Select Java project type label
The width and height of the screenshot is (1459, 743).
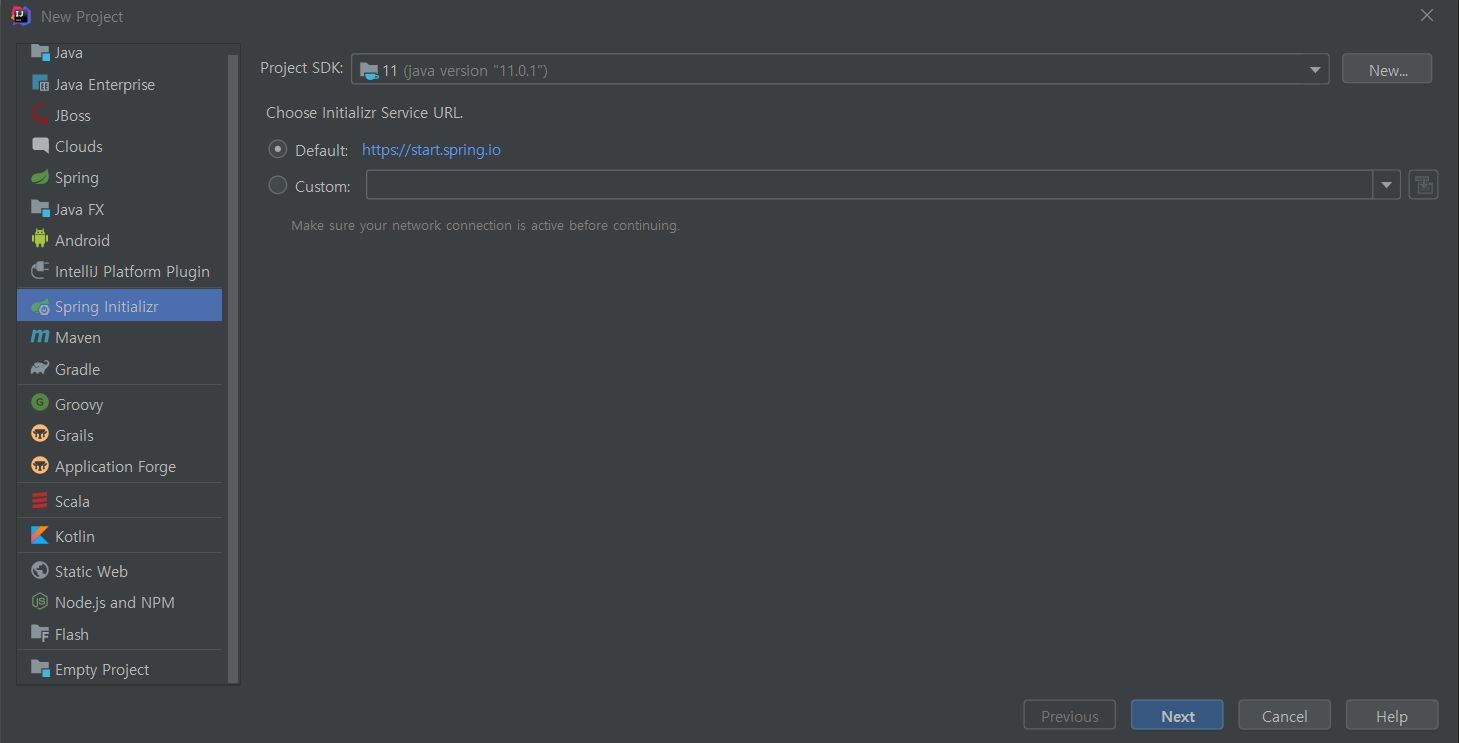pos(69,52)
